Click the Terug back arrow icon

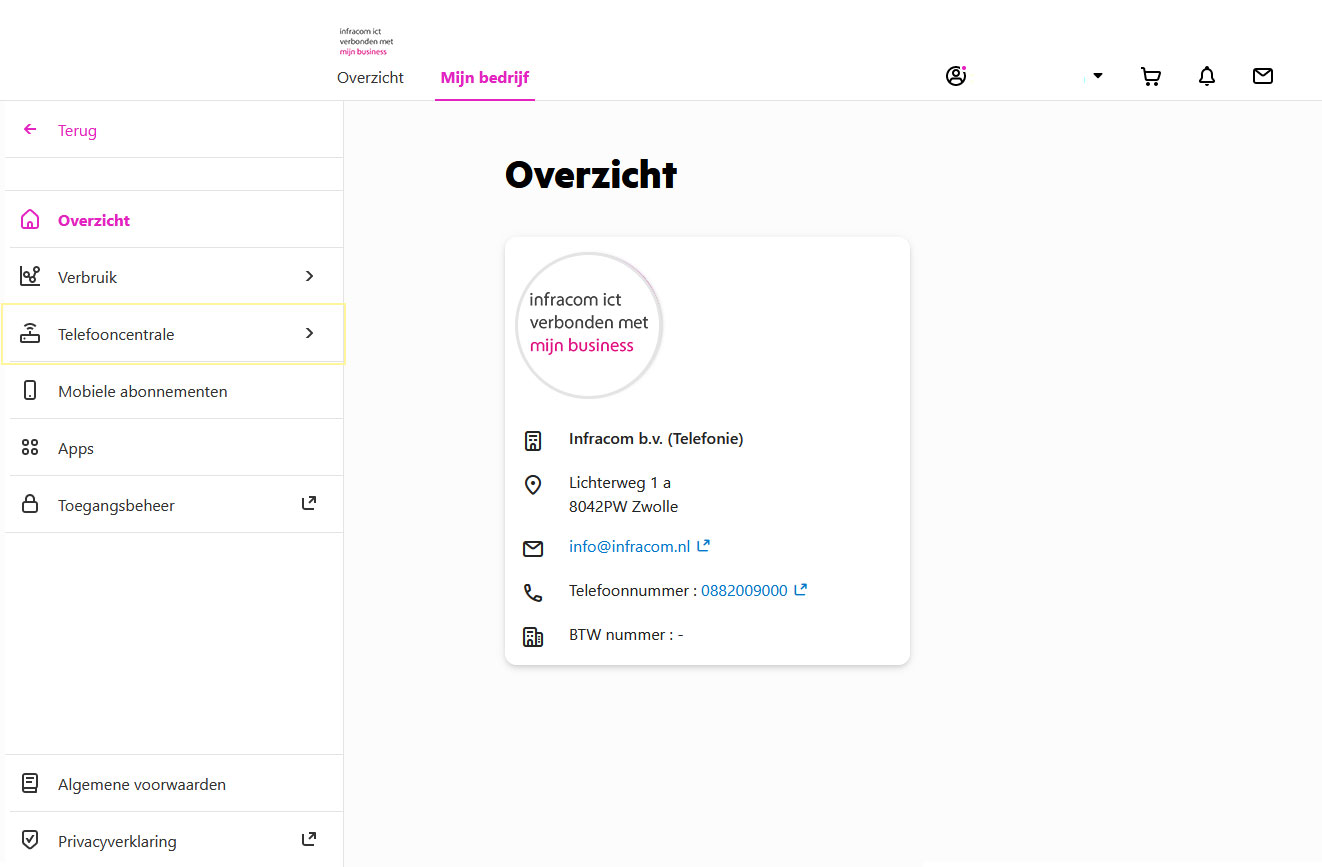coord(30,130)
